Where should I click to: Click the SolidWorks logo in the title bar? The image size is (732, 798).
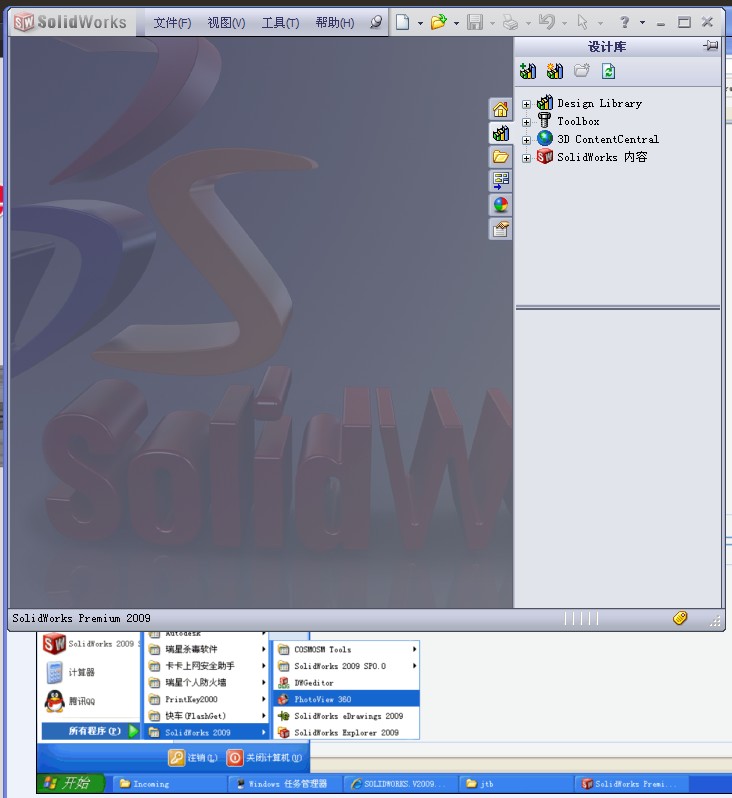pyautogui.click(x=70, y=22)
